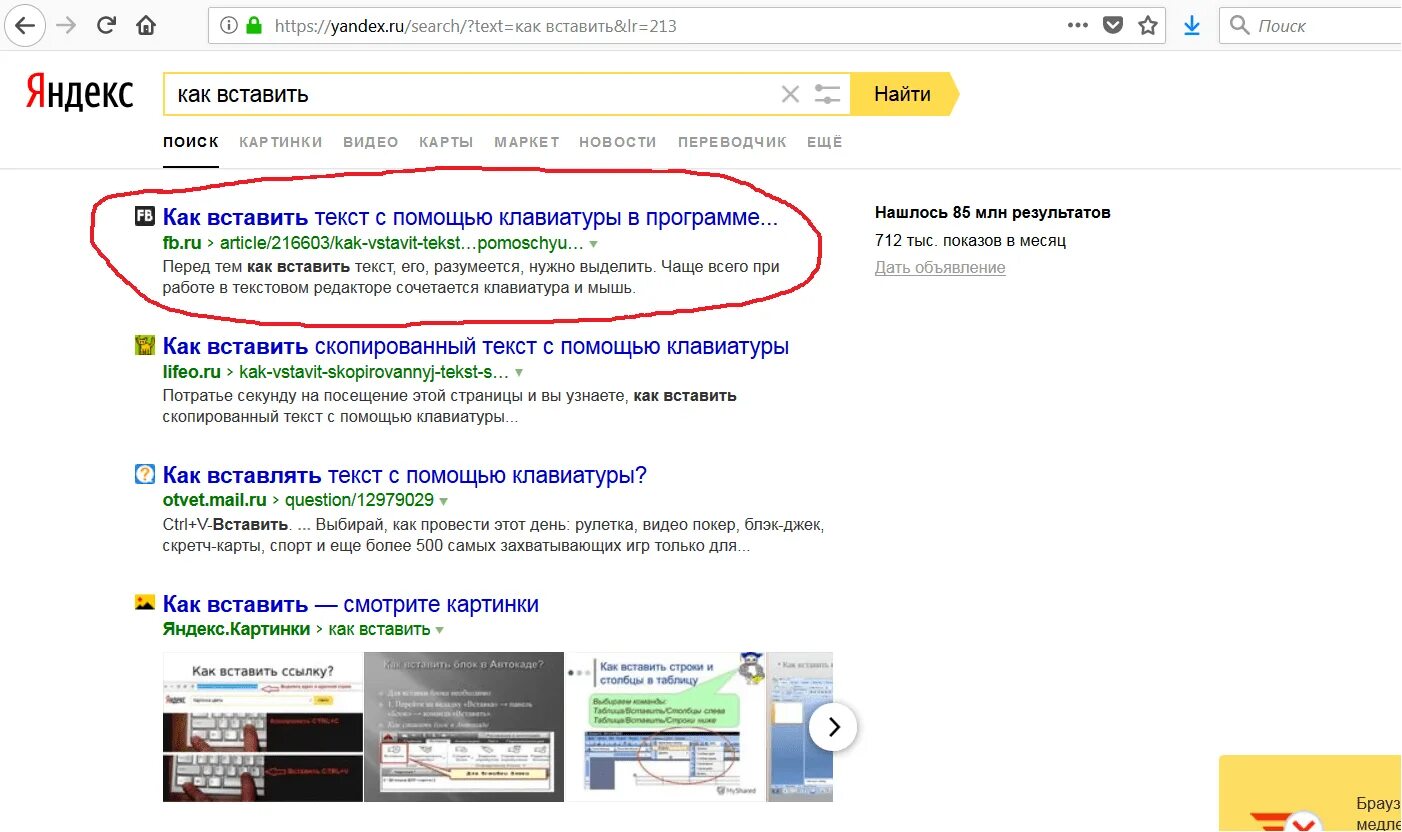Show site info via the circled i icon
Viewport: 1402px width, 832px height.
point(228,26)
